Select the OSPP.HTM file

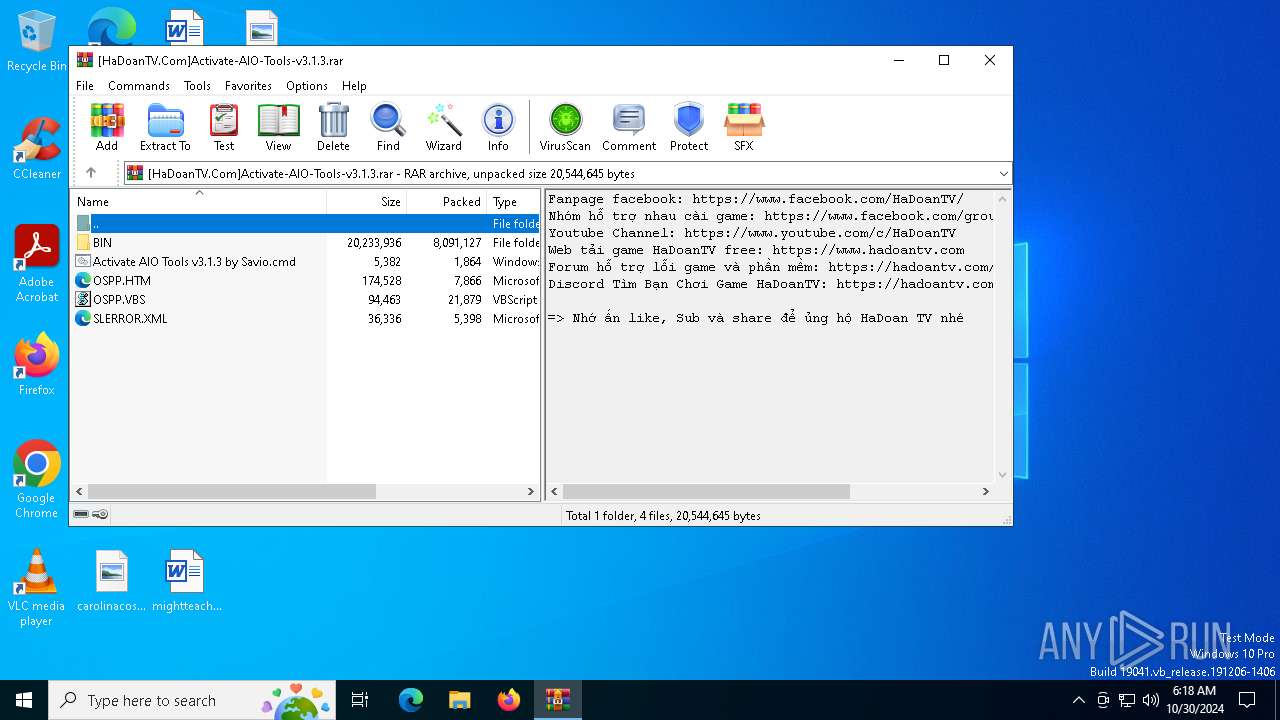click(x=306, y=281)
